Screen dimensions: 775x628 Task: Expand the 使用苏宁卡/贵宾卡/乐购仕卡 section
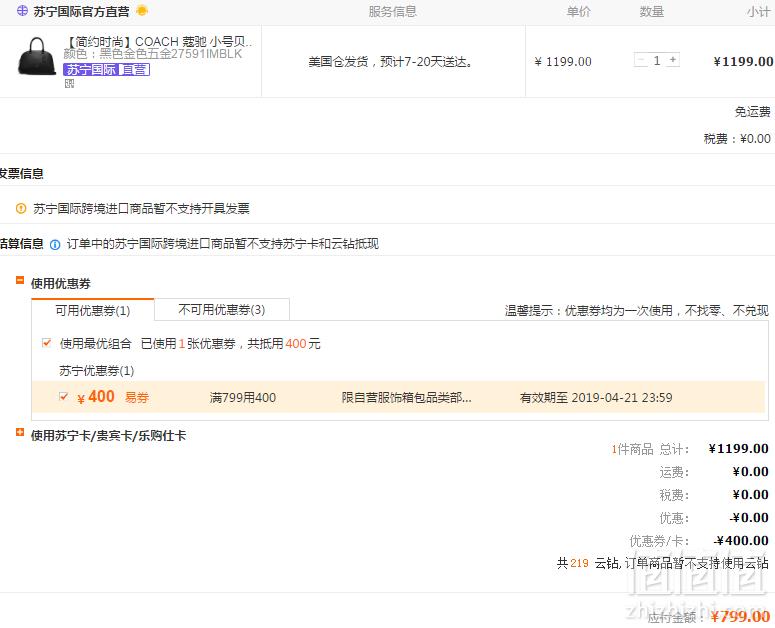(20, 432)
